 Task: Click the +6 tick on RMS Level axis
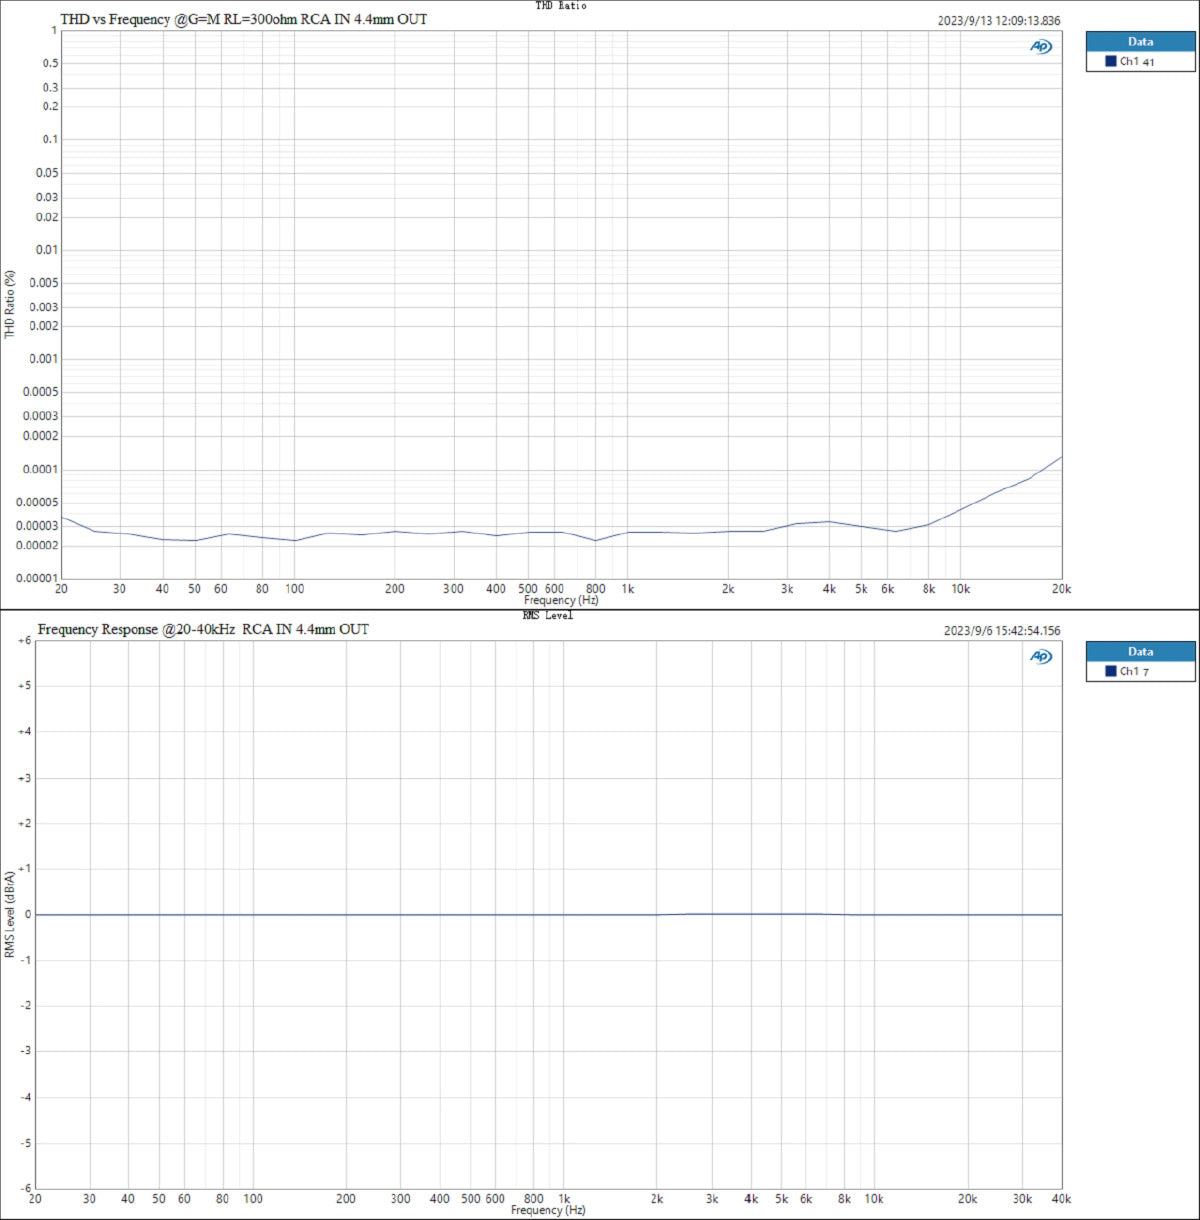pos(23,641)
